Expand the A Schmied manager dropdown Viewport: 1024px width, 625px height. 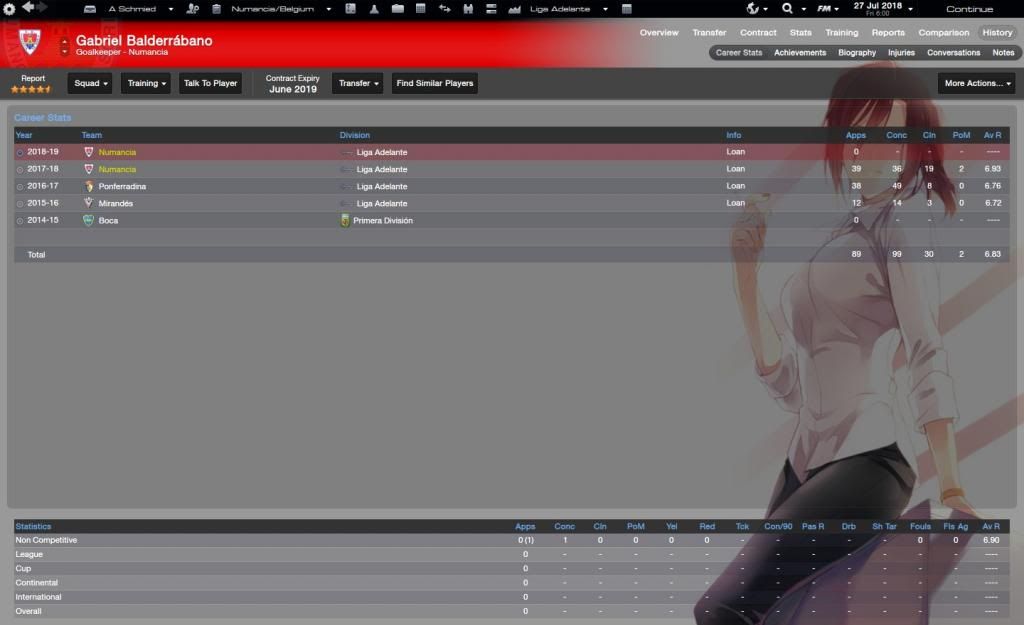pyautogui.click(x=170, y=9)
